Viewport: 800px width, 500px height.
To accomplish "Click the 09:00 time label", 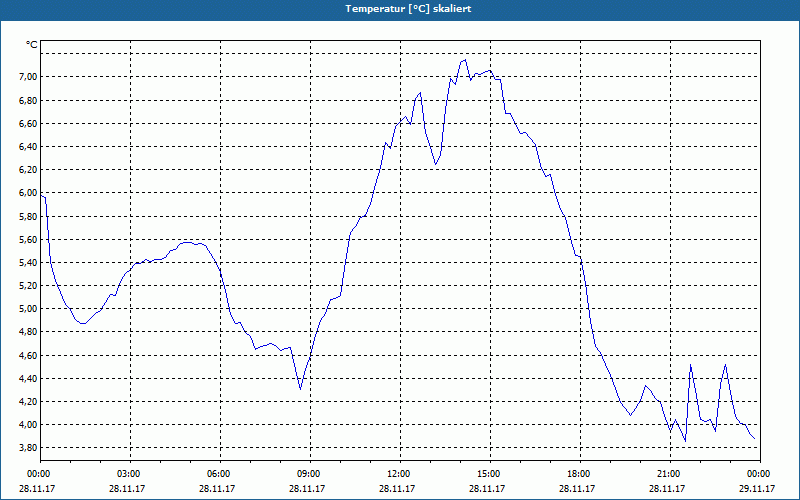I will coord(310,474).
